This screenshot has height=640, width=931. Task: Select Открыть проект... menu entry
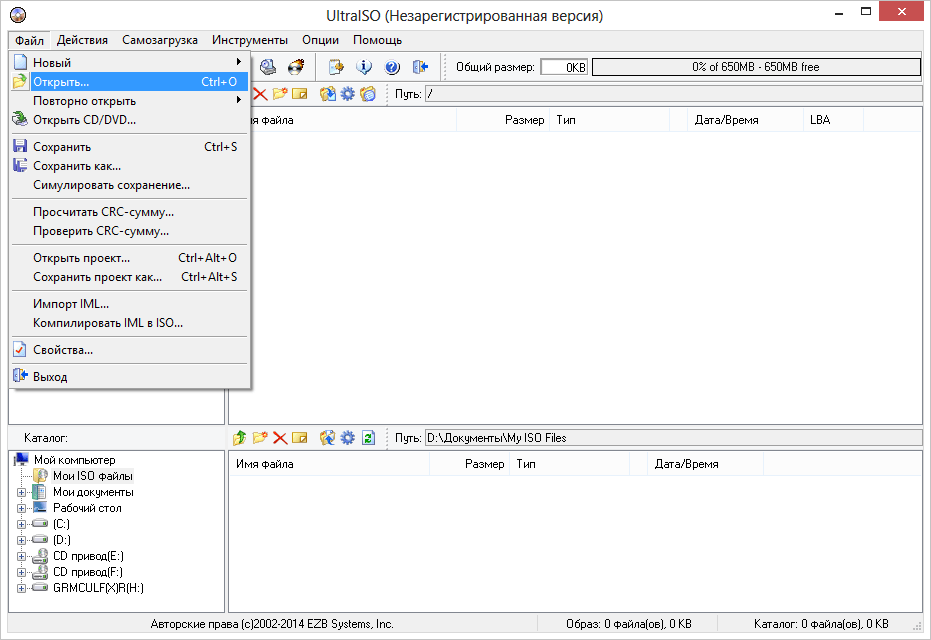[129, 258]
